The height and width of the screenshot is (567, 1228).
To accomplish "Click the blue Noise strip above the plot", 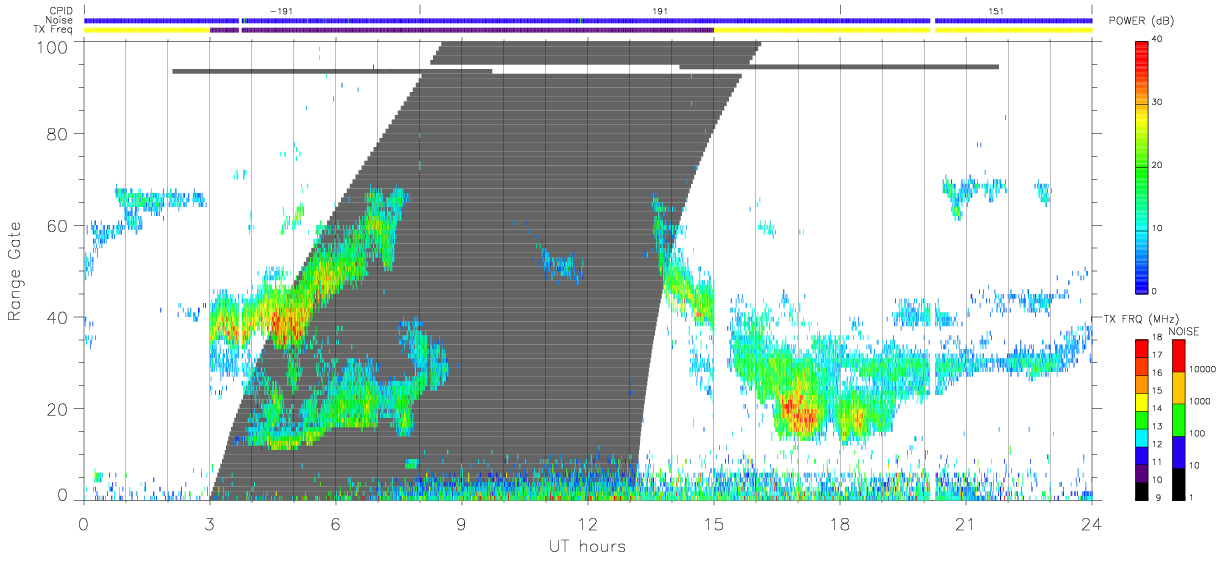I will tap(587, 20).
